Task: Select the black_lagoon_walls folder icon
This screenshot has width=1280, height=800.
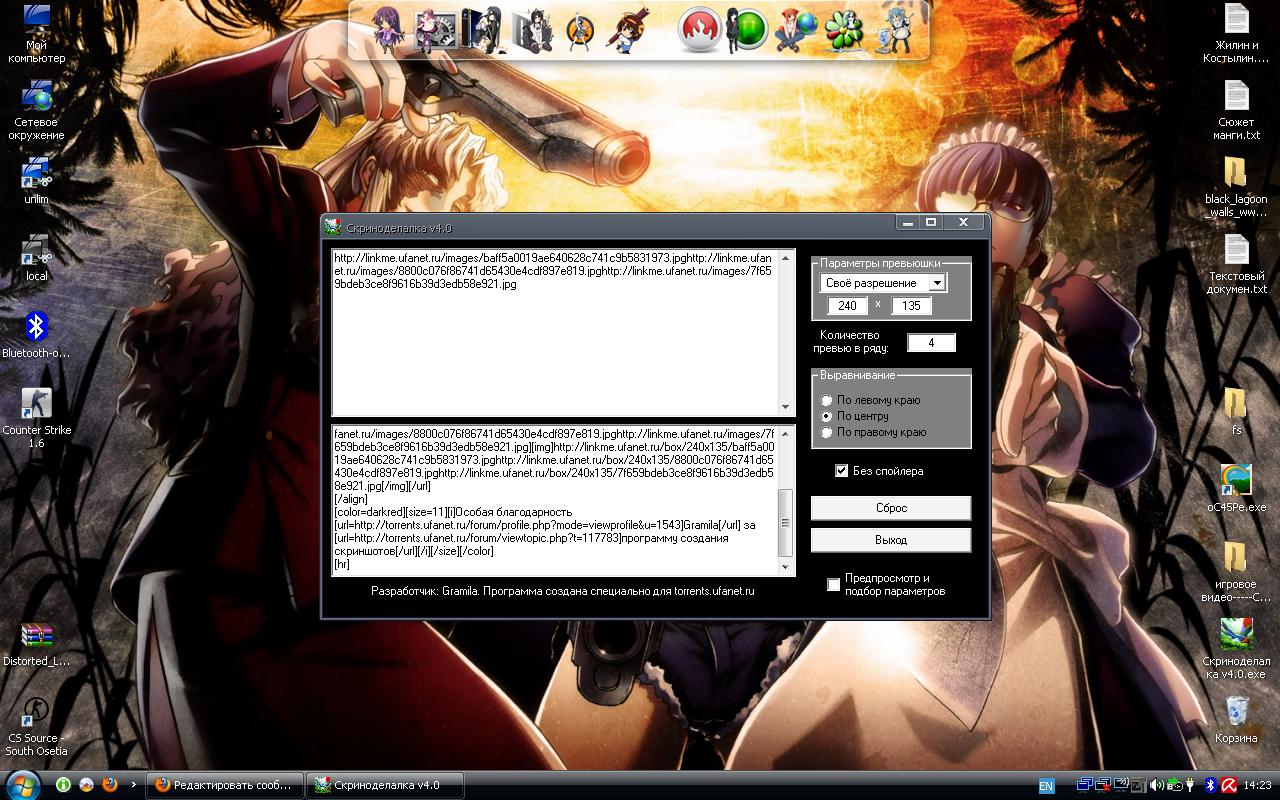Action: [1236, 187]
